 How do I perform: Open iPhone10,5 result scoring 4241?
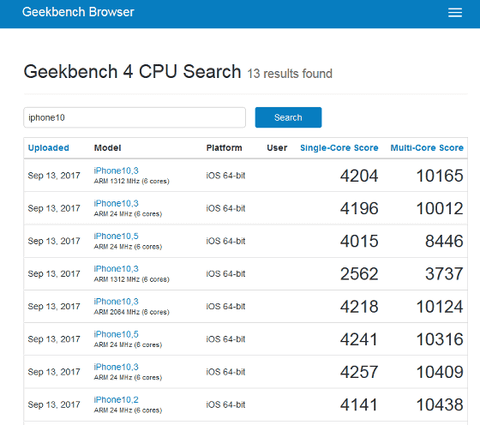click(x=116, y=334)
